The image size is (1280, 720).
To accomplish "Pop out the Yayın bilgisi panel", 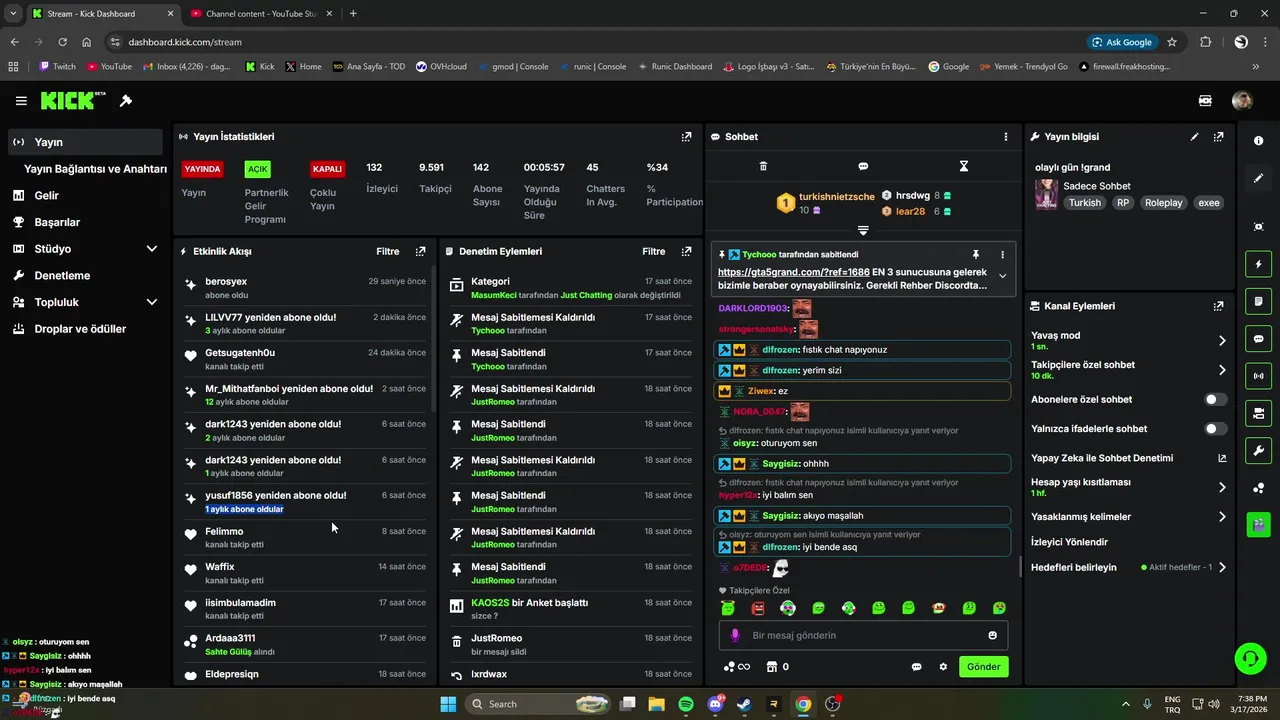I will [x=1218, y=137].
